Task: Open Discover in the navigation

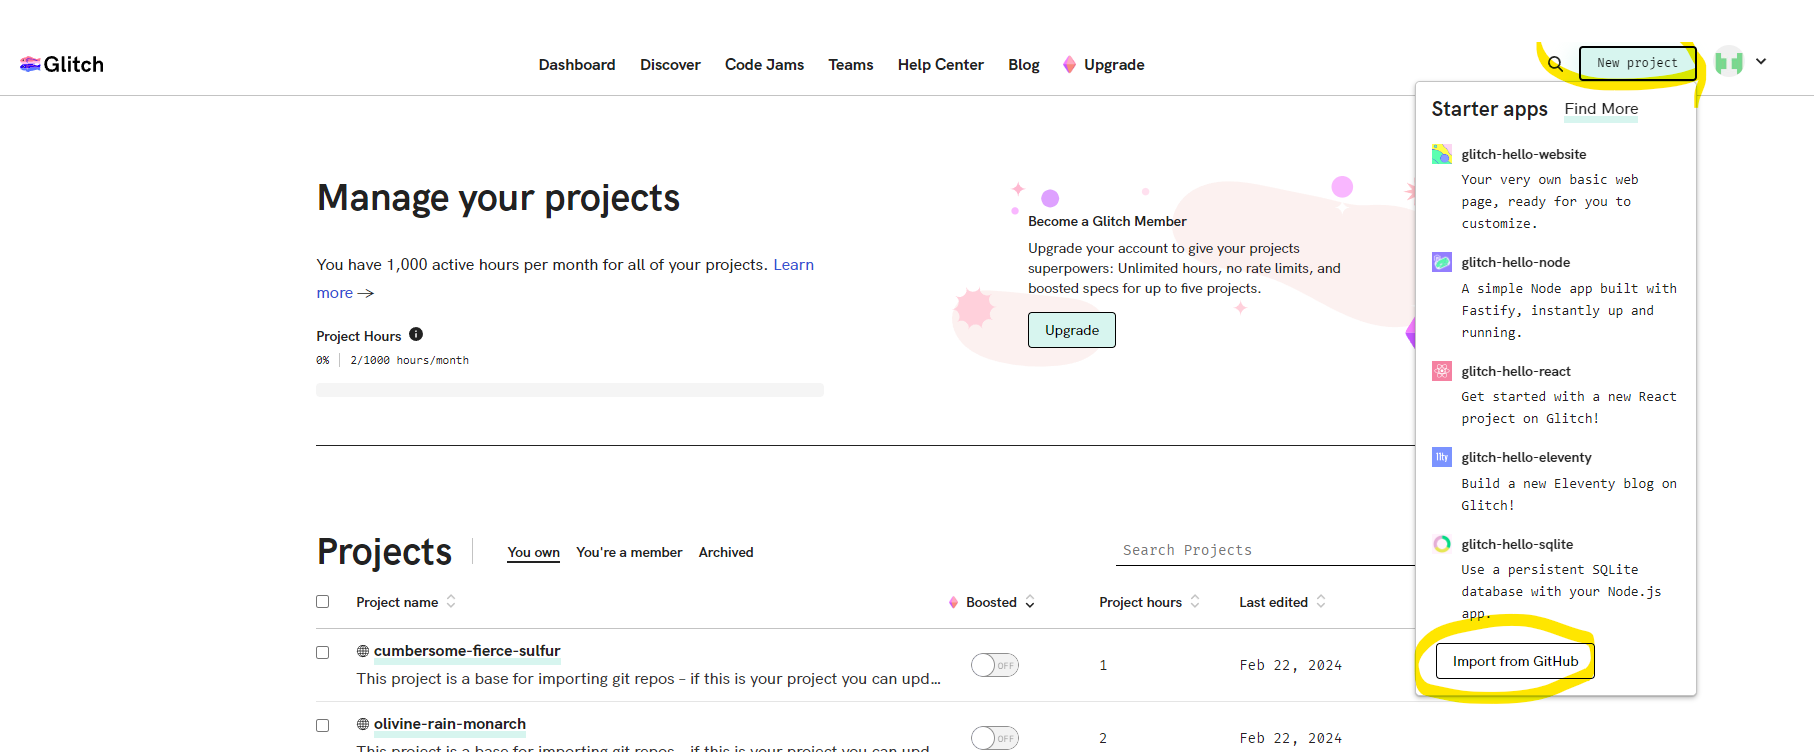Action: [x=670, y=65]
